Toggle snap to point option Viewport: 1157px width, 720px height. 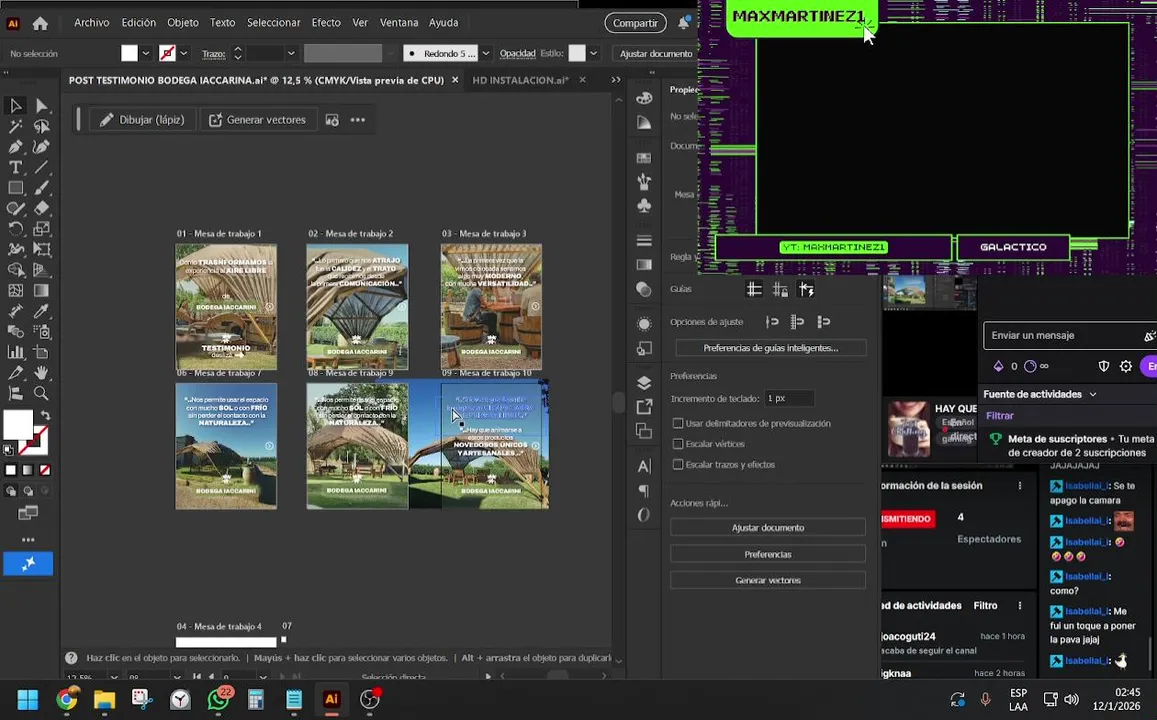pyautogui.click(x=772, y=322)
